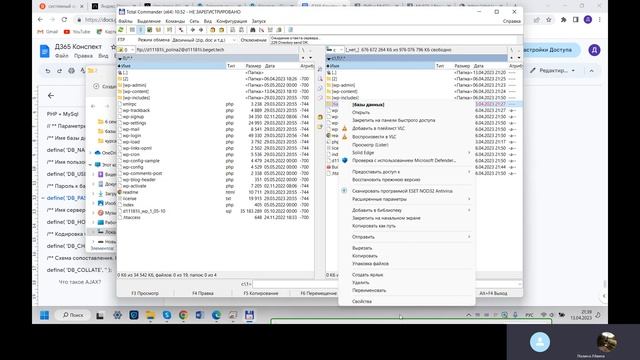This screenshot has width=640, height=360.
Task: Click the microphone icon in system tray
Action: [515, 315]
